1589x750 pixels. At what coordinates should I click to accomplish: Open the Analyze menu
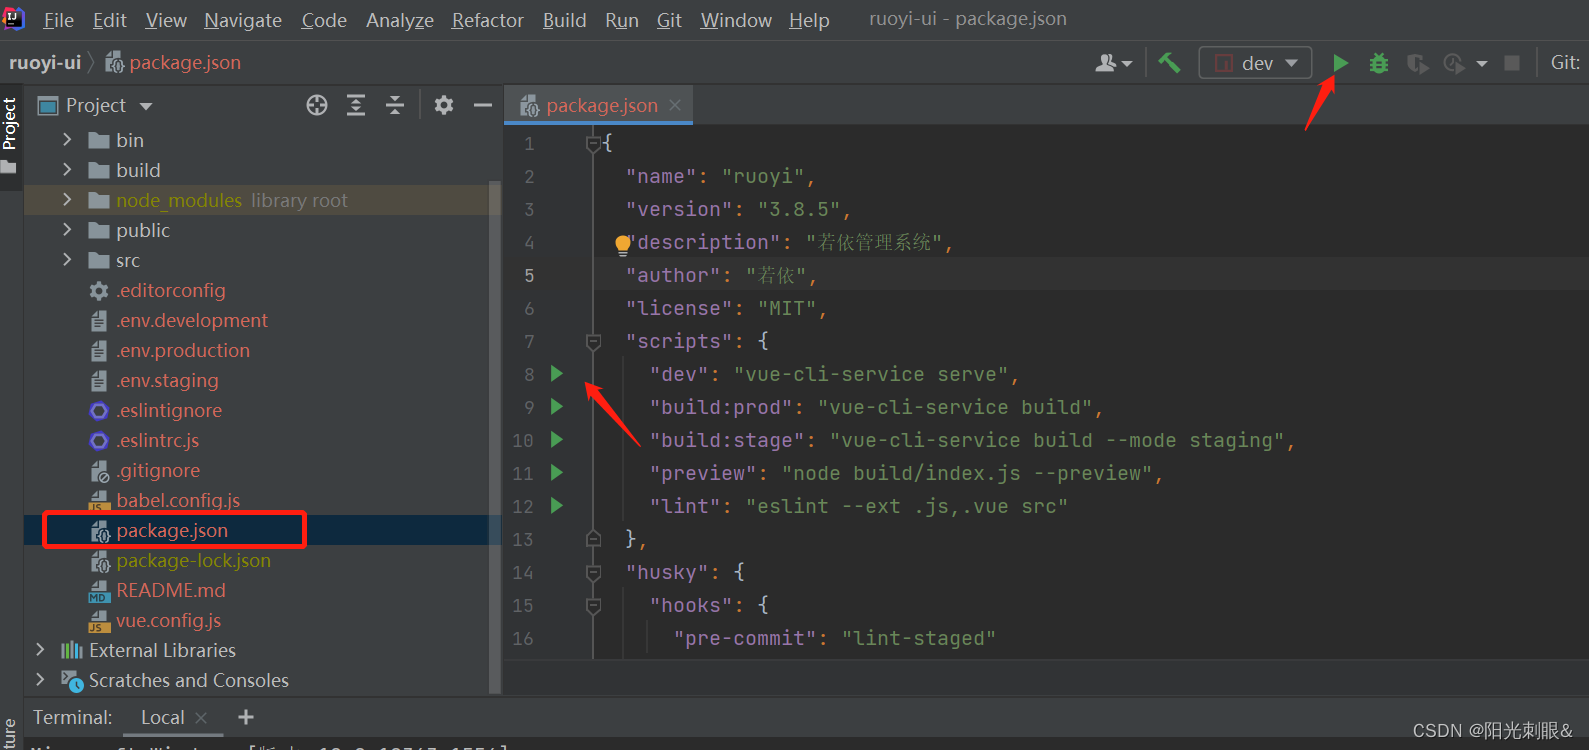[x=400, y=20]
